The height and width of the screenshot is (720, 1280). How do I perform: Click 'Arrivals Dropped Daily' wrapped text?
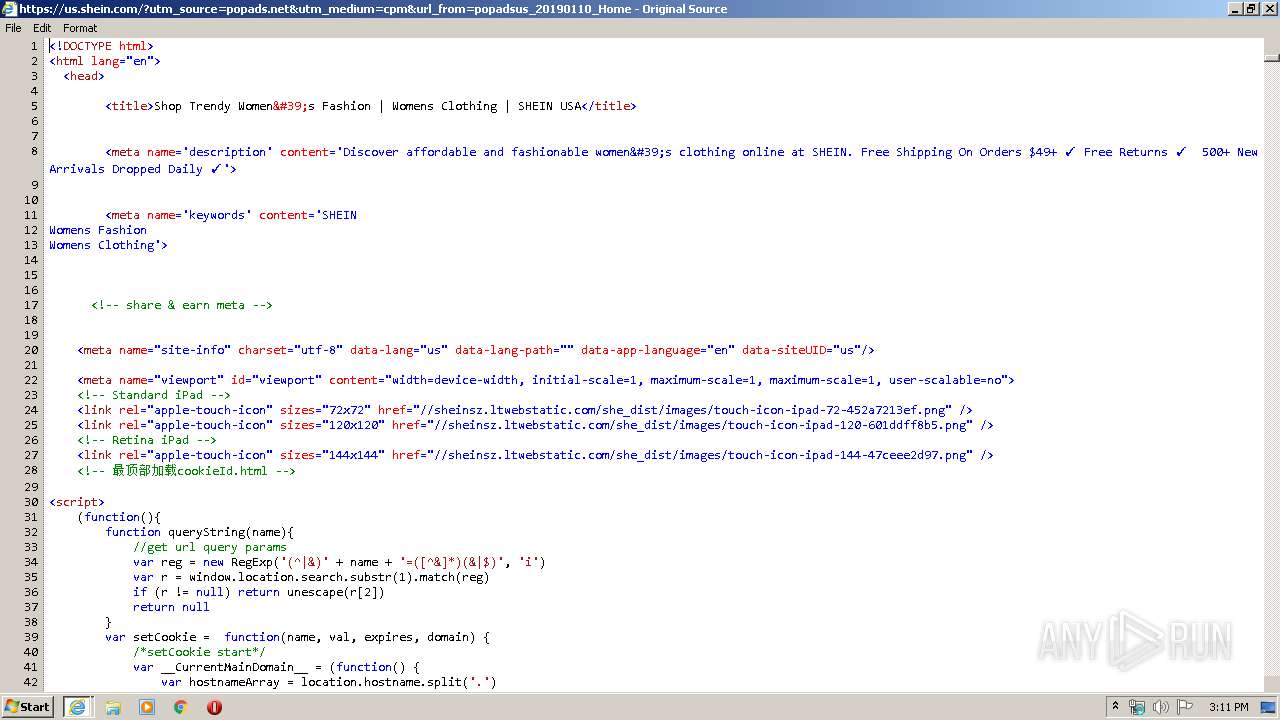[127, 169]
